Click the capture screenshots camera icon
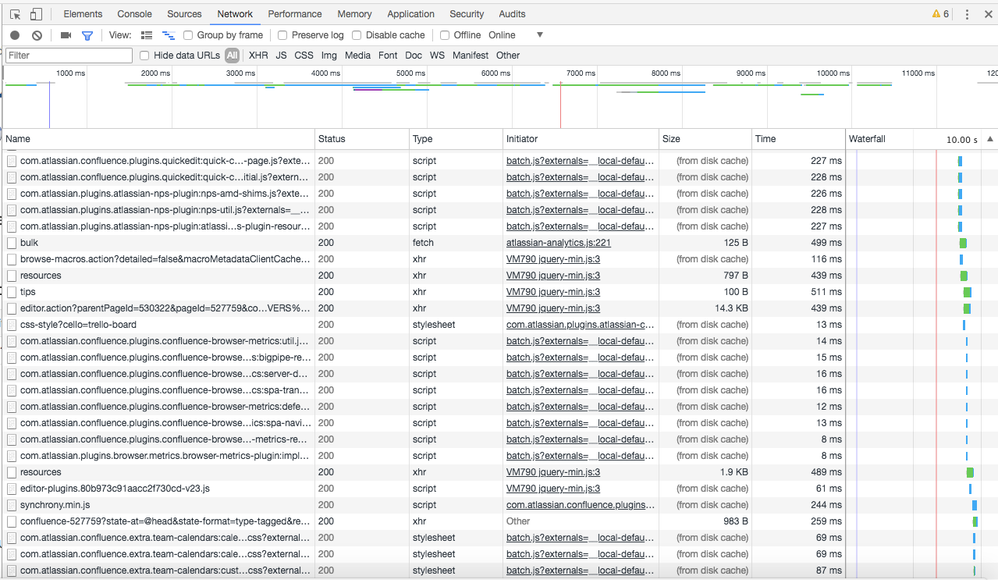 [66, 35]
